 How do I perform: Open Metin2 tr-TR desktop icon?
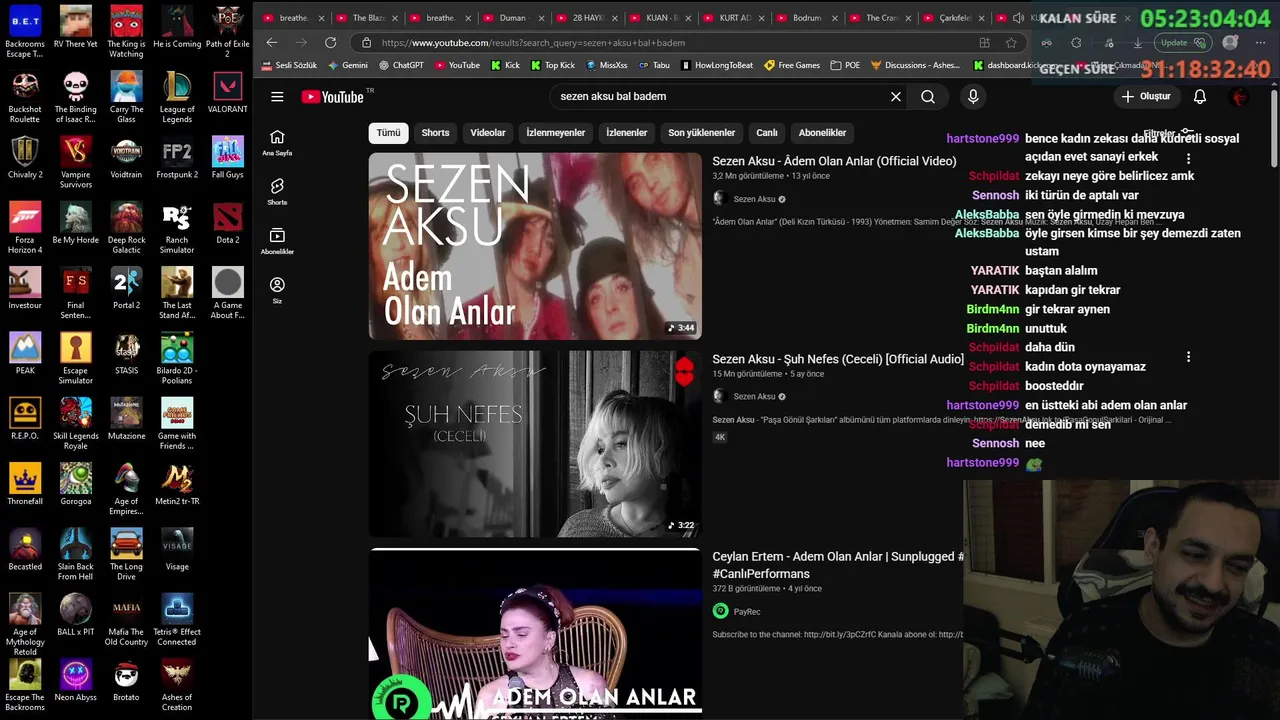pos(177,485)
